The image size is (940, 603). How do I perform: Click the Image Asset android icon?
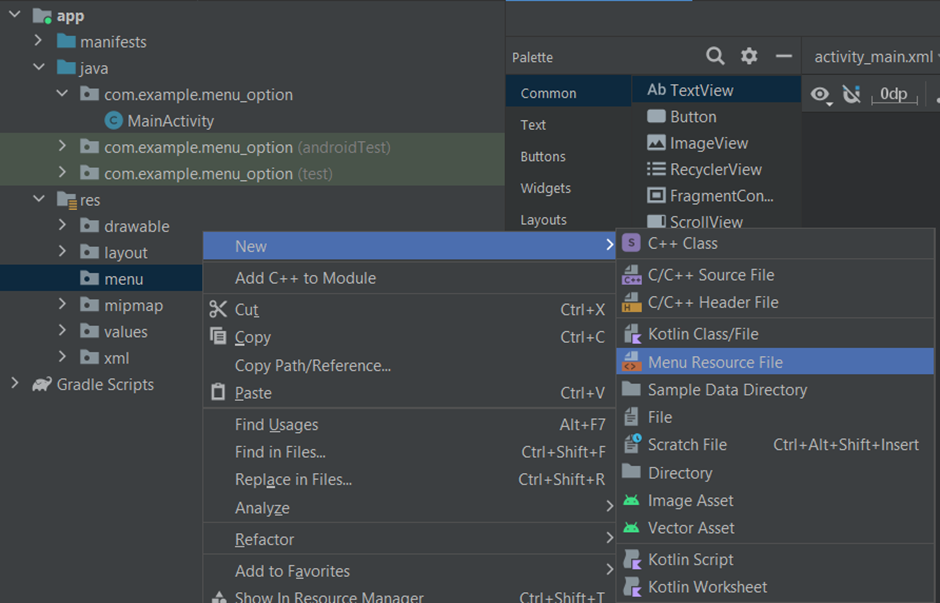pos(631,501)
